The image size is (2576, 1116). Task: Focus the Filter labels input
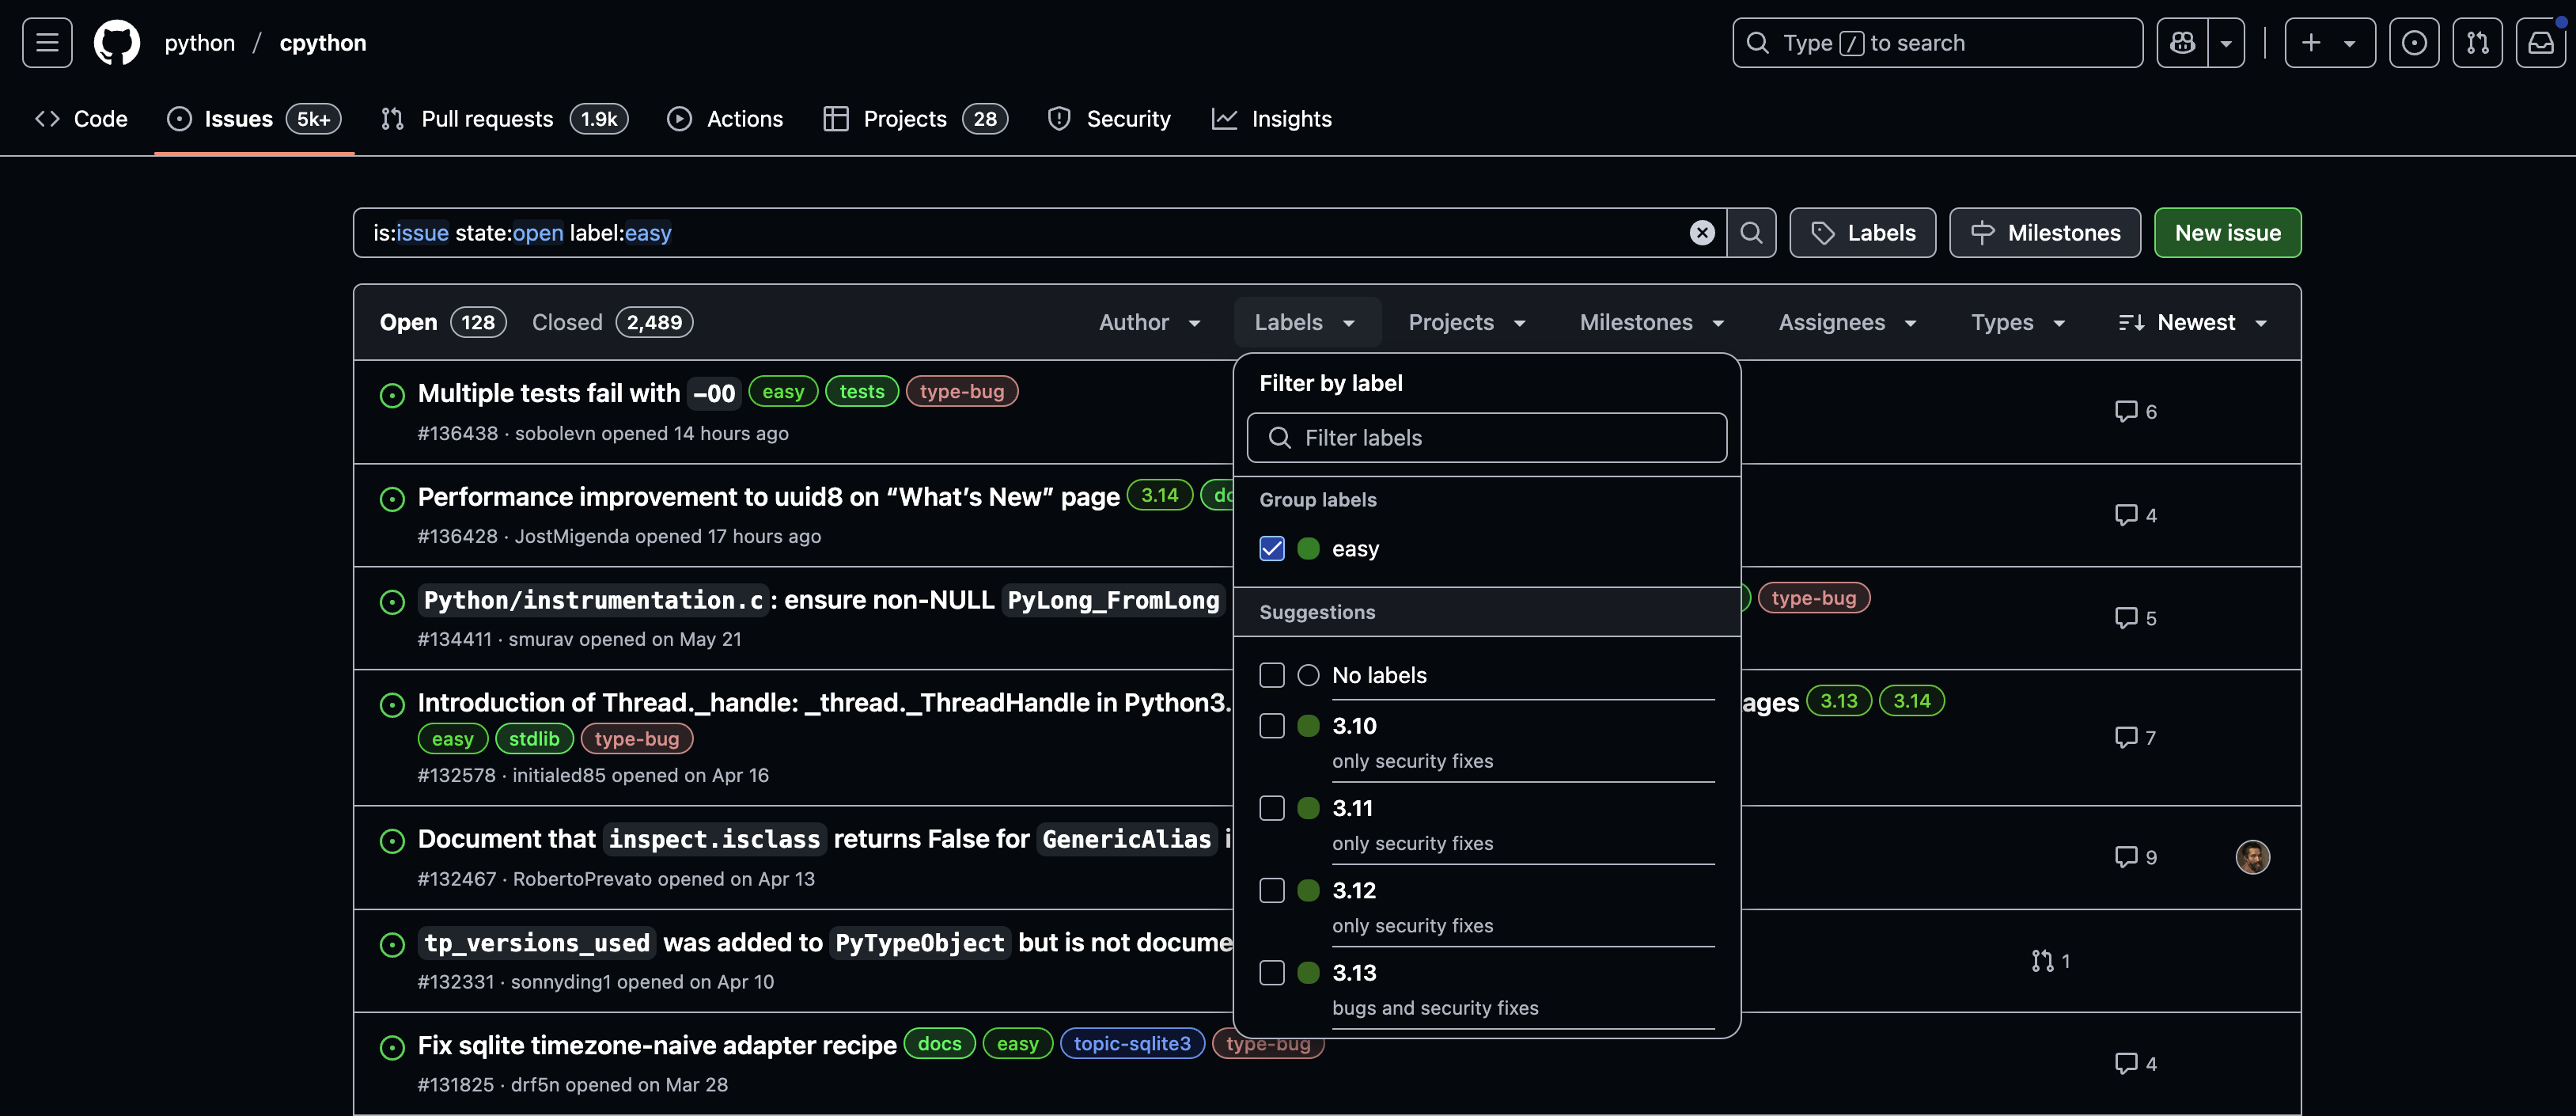point(1486,438)
